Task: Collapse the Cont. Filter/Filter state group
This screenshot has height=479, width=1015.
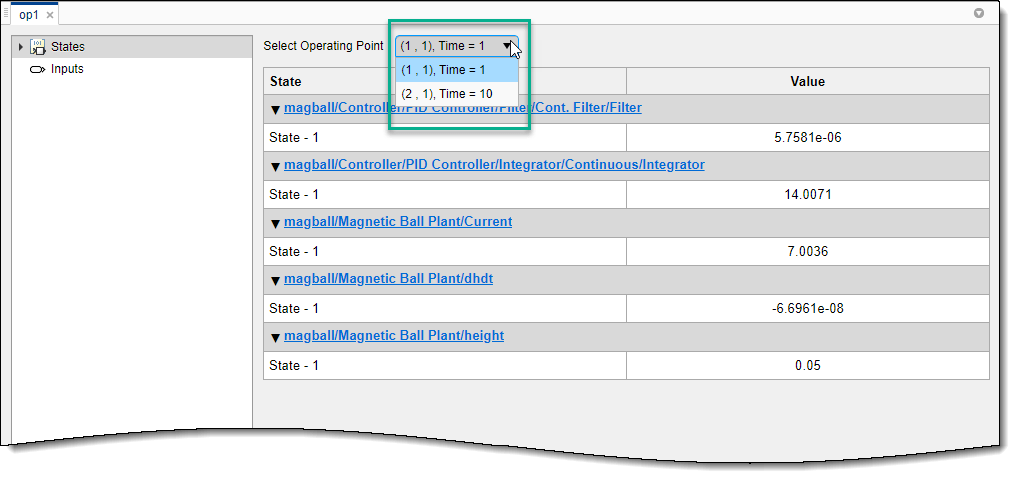Action: (x=276, y=110)
